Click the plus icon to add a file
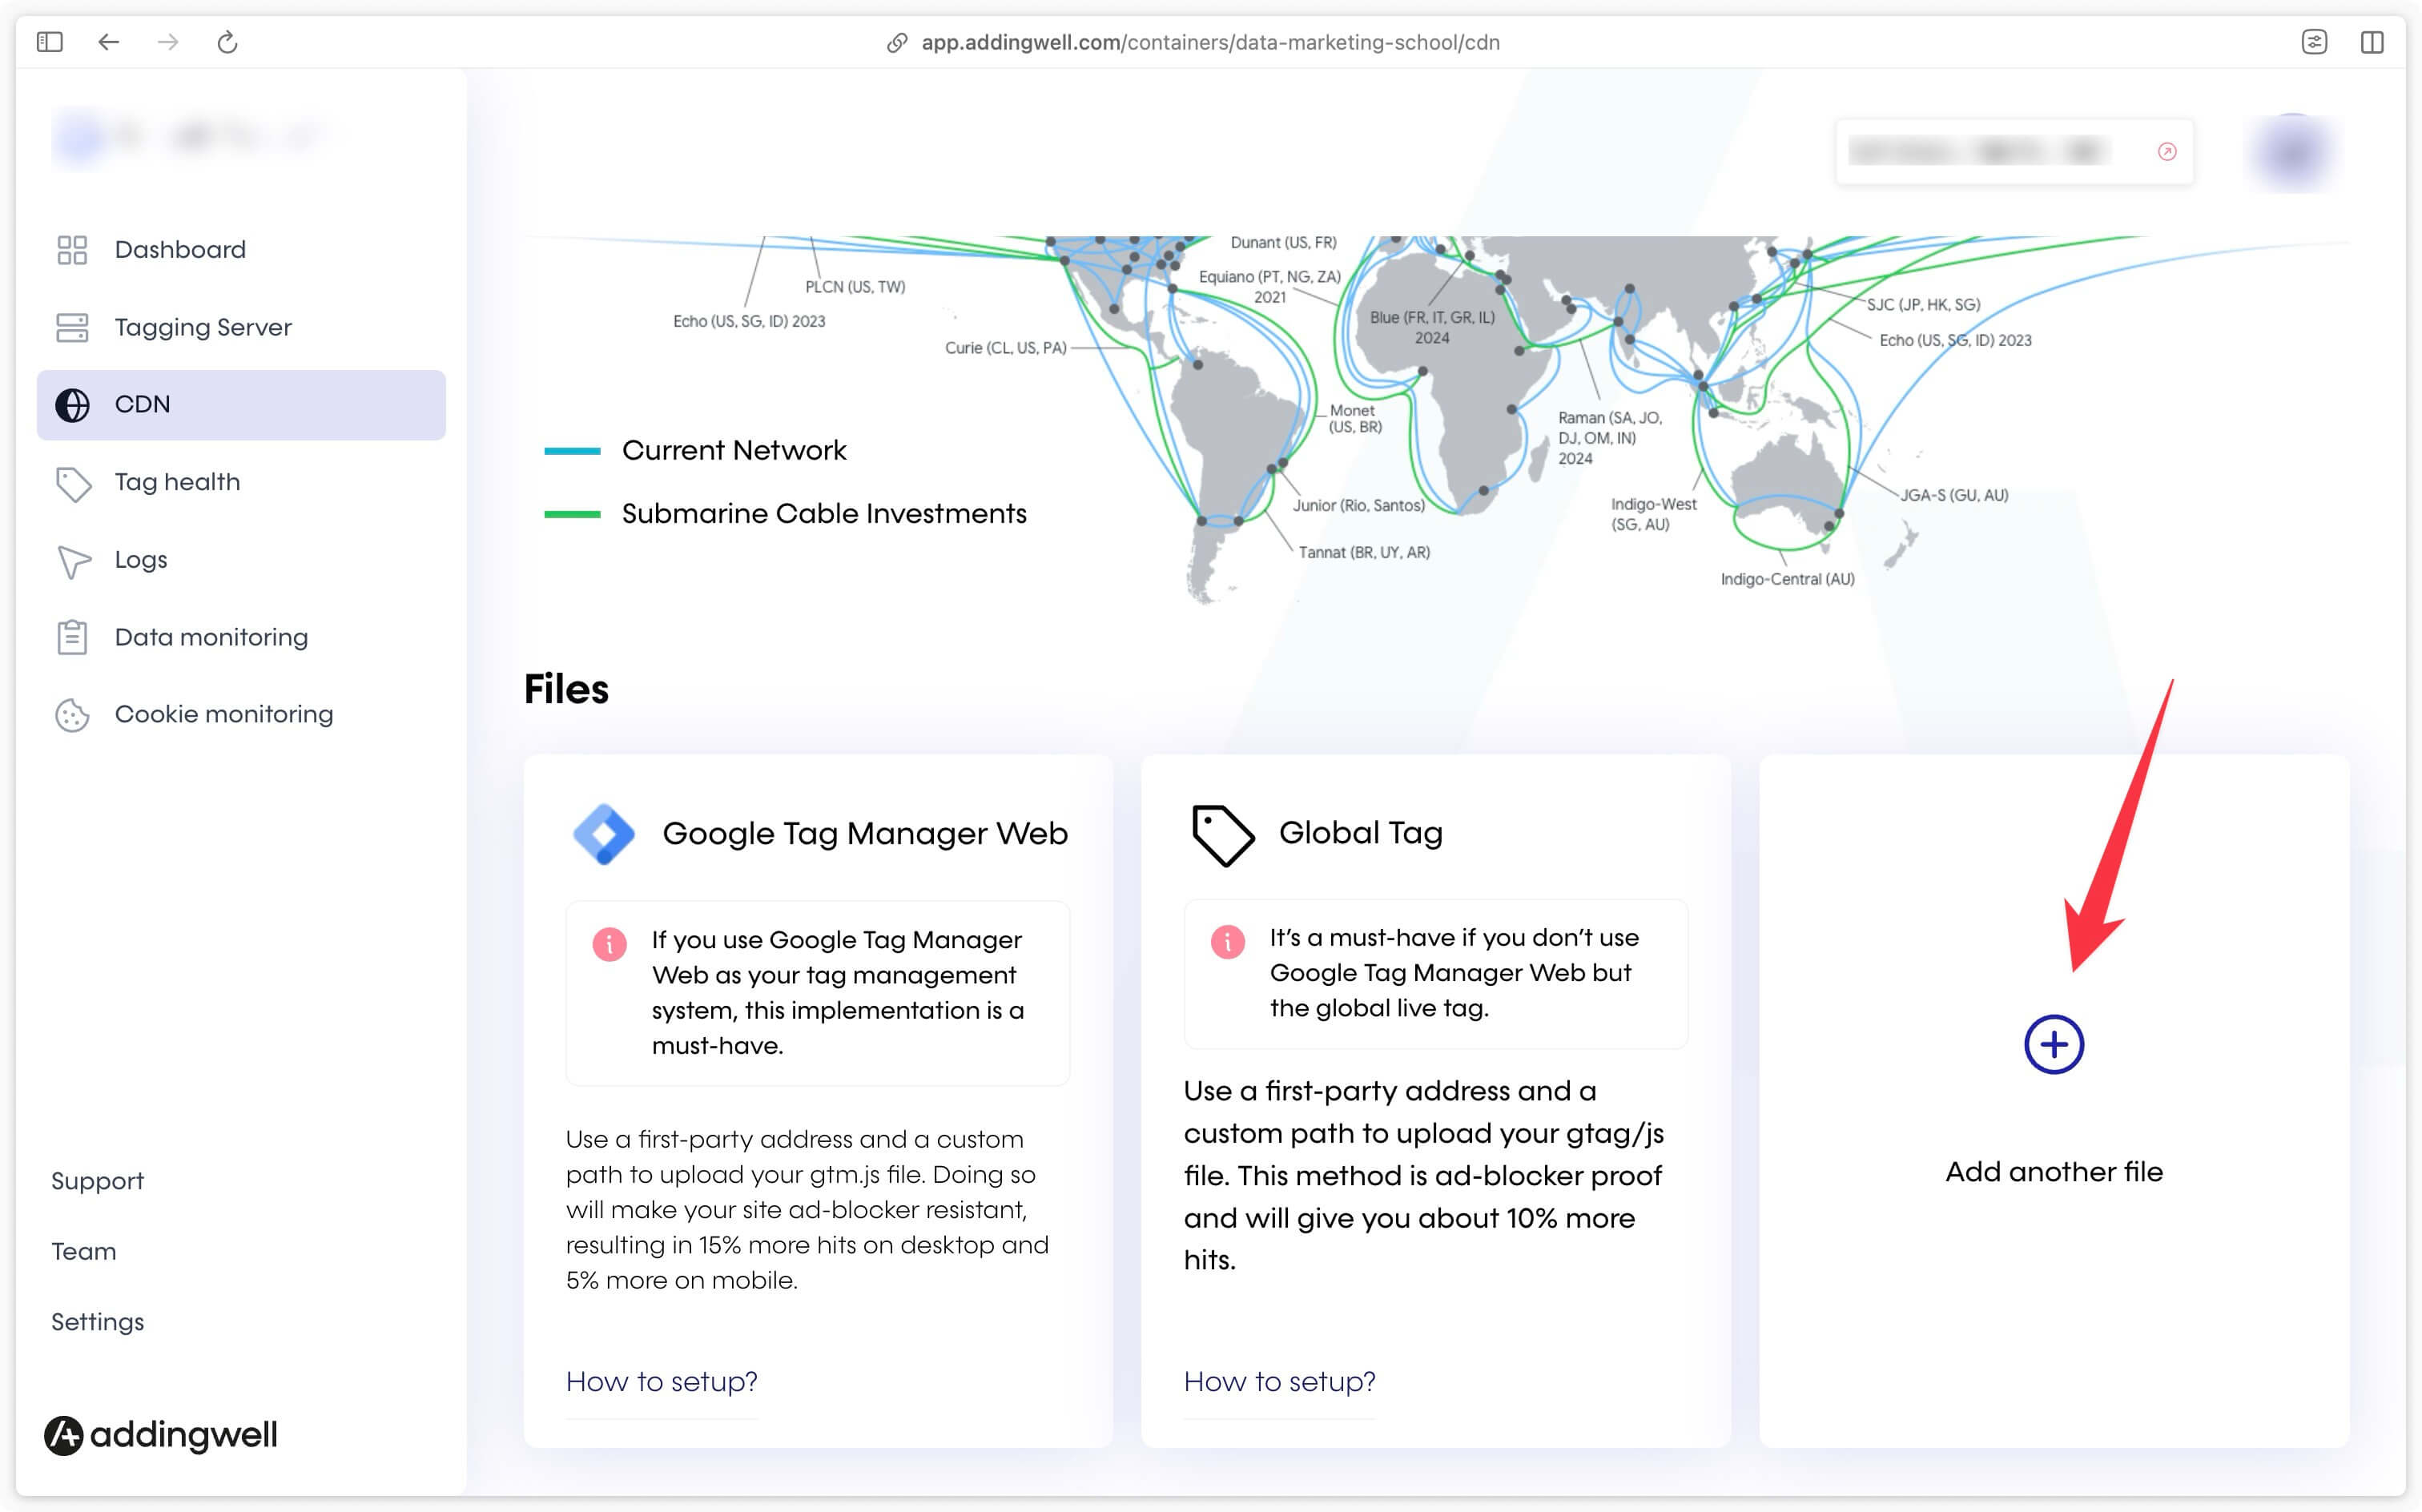This screenshot has height=1512, width=2422. click(x=2054, y=1045)
